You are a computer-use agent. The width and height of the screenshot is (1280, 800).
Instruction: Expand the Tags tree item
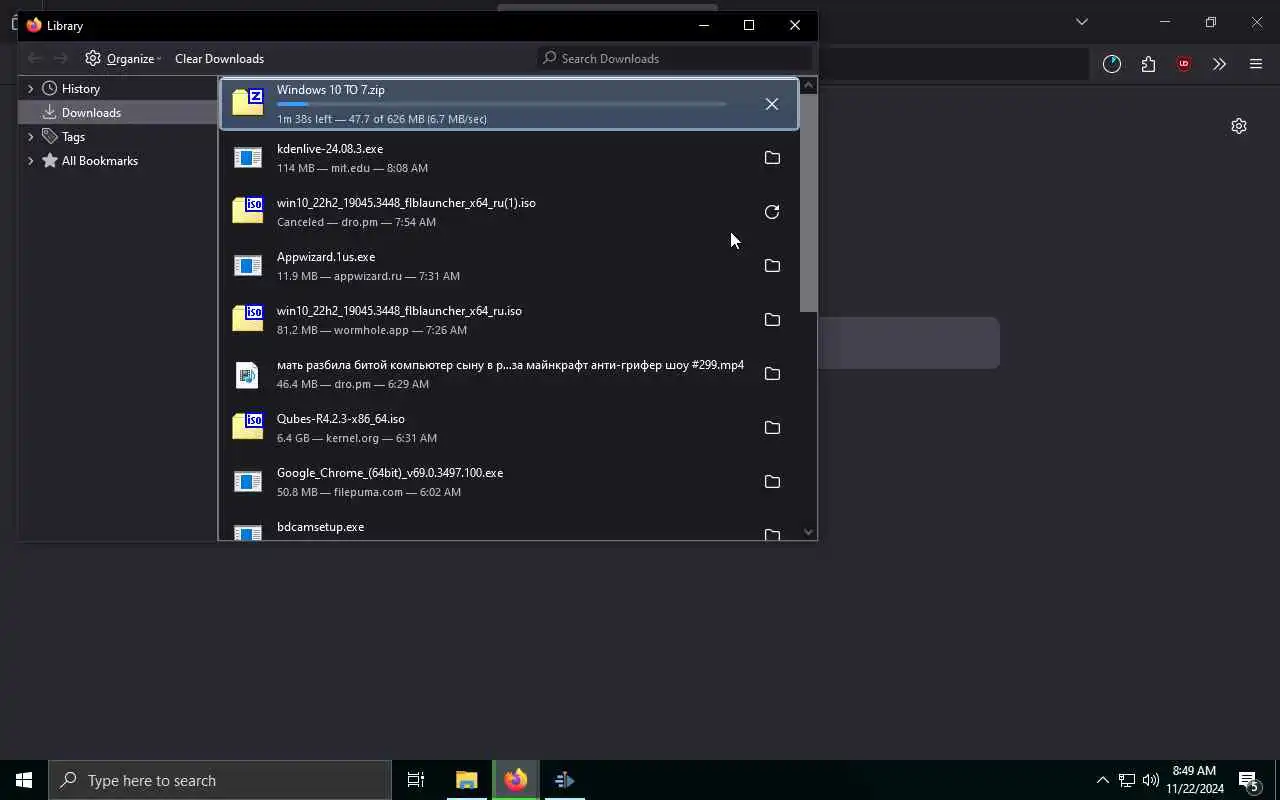point(30,137)
